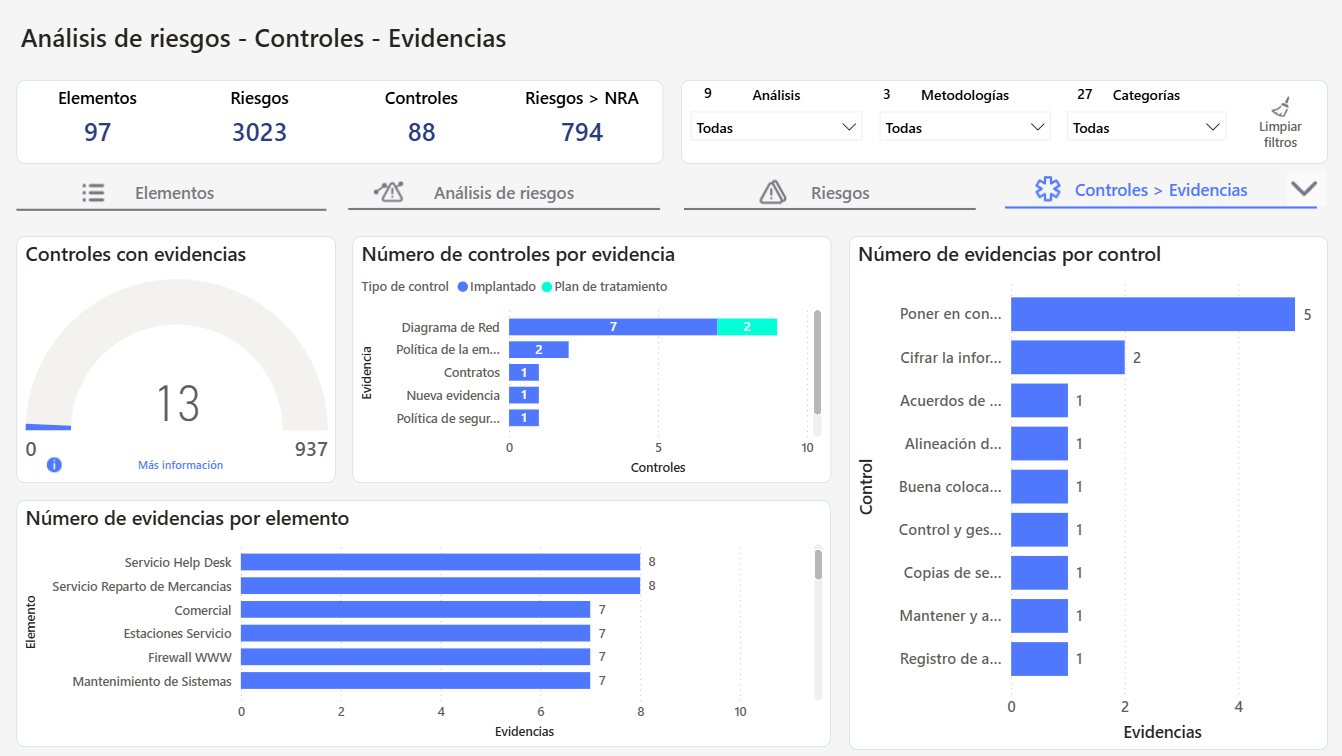This screenshot has width=1342, height=756.
Task: Expand the chevron next to Controles > Evidencias
Action: click(x=1304, y=189)
